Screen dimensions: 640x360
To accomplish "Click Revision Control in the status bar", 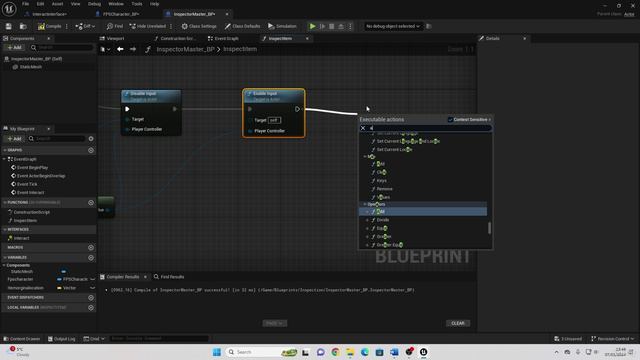I will pos(613,339).
